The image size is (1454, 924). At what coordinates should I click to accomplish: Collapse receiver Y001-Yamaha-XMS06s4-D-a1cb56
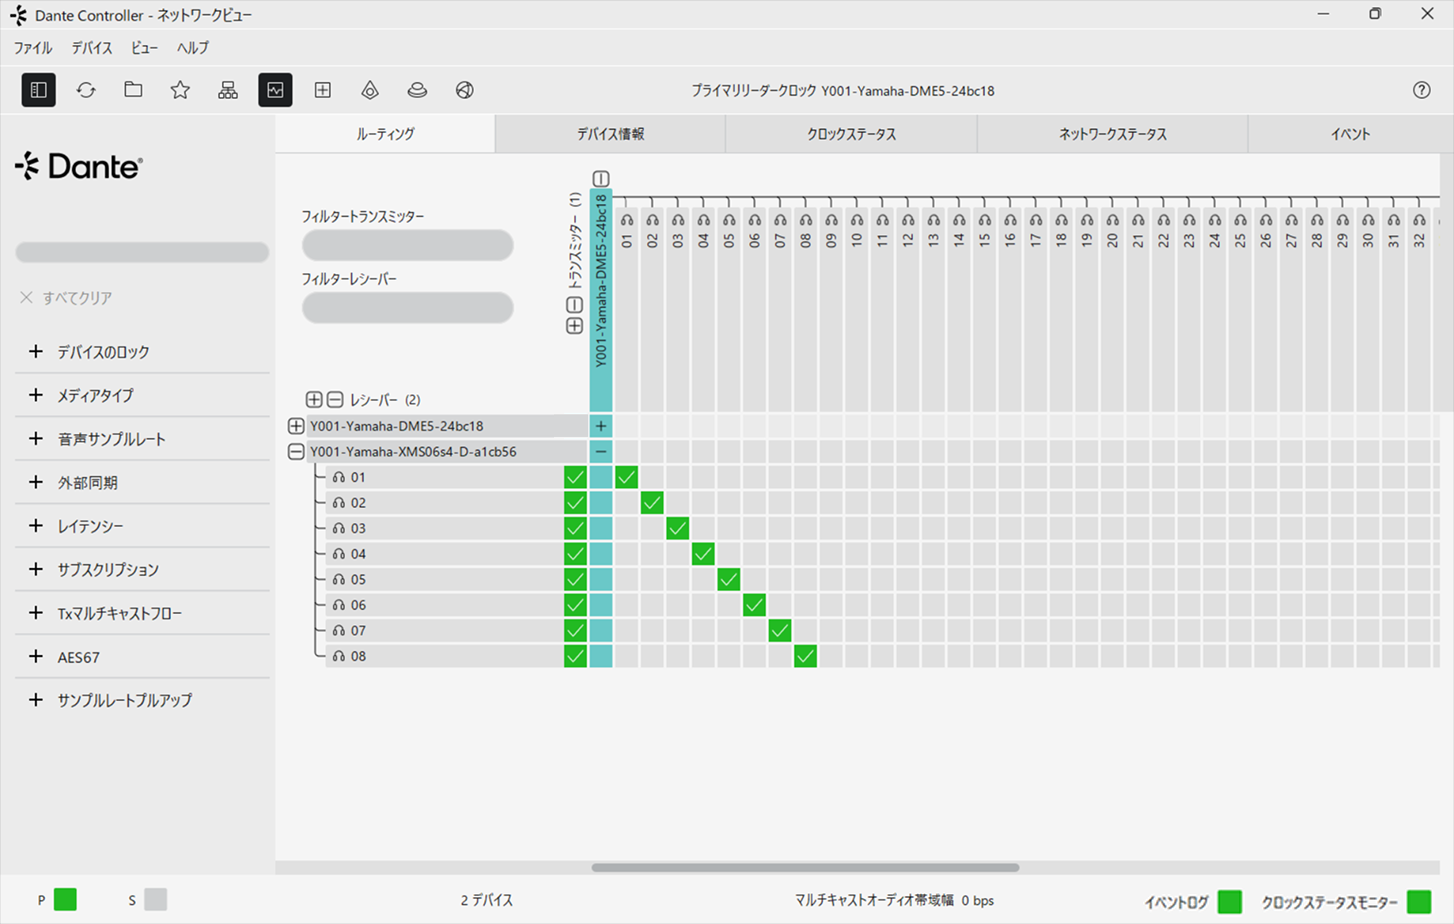[296, 452]
